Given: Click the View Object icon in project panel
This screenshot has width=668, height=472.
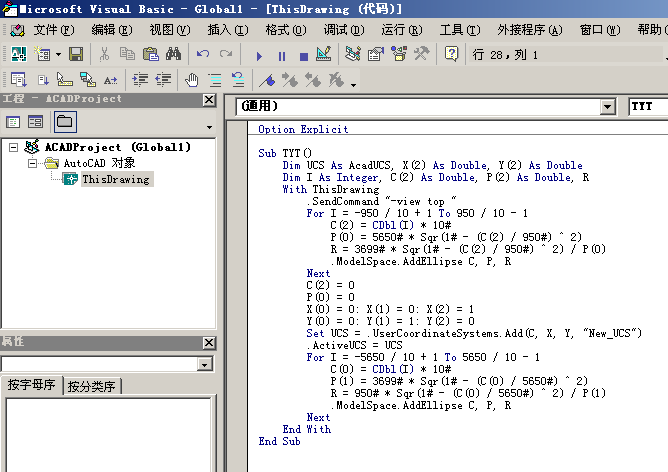Looking at the screenshot, I should coord(35,122).
